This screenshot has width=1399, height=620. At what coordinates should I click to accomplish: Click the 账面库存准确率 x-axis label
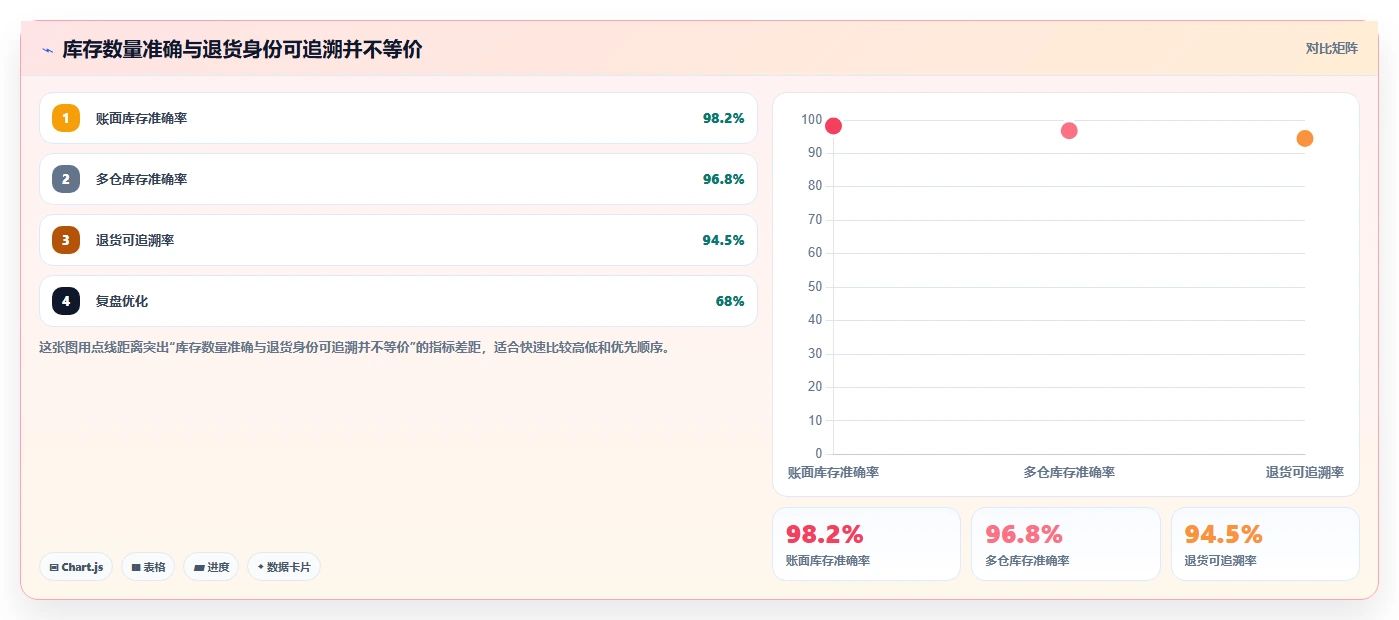(833, 472)
